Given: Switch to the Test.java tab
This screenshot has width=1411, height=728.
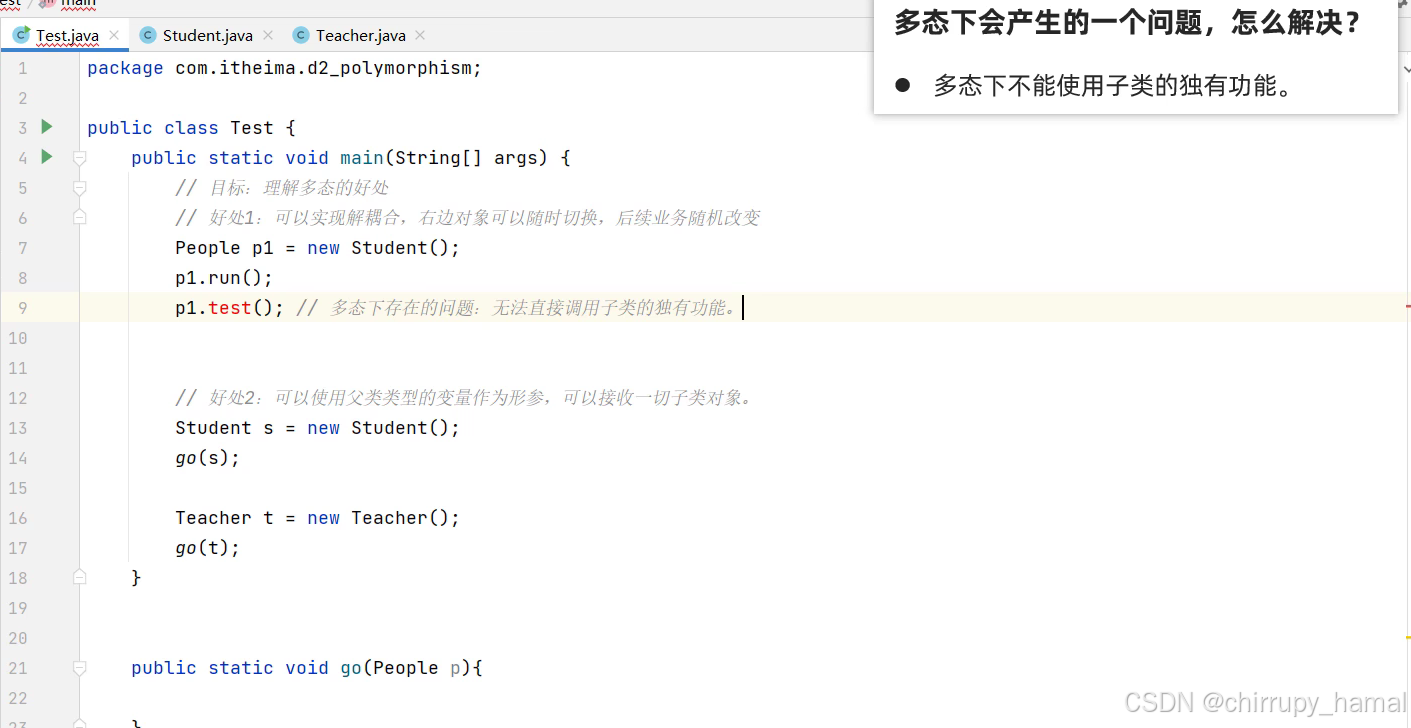Looking at the screenshot, I should pyautogui.click(x=66, y=35).
